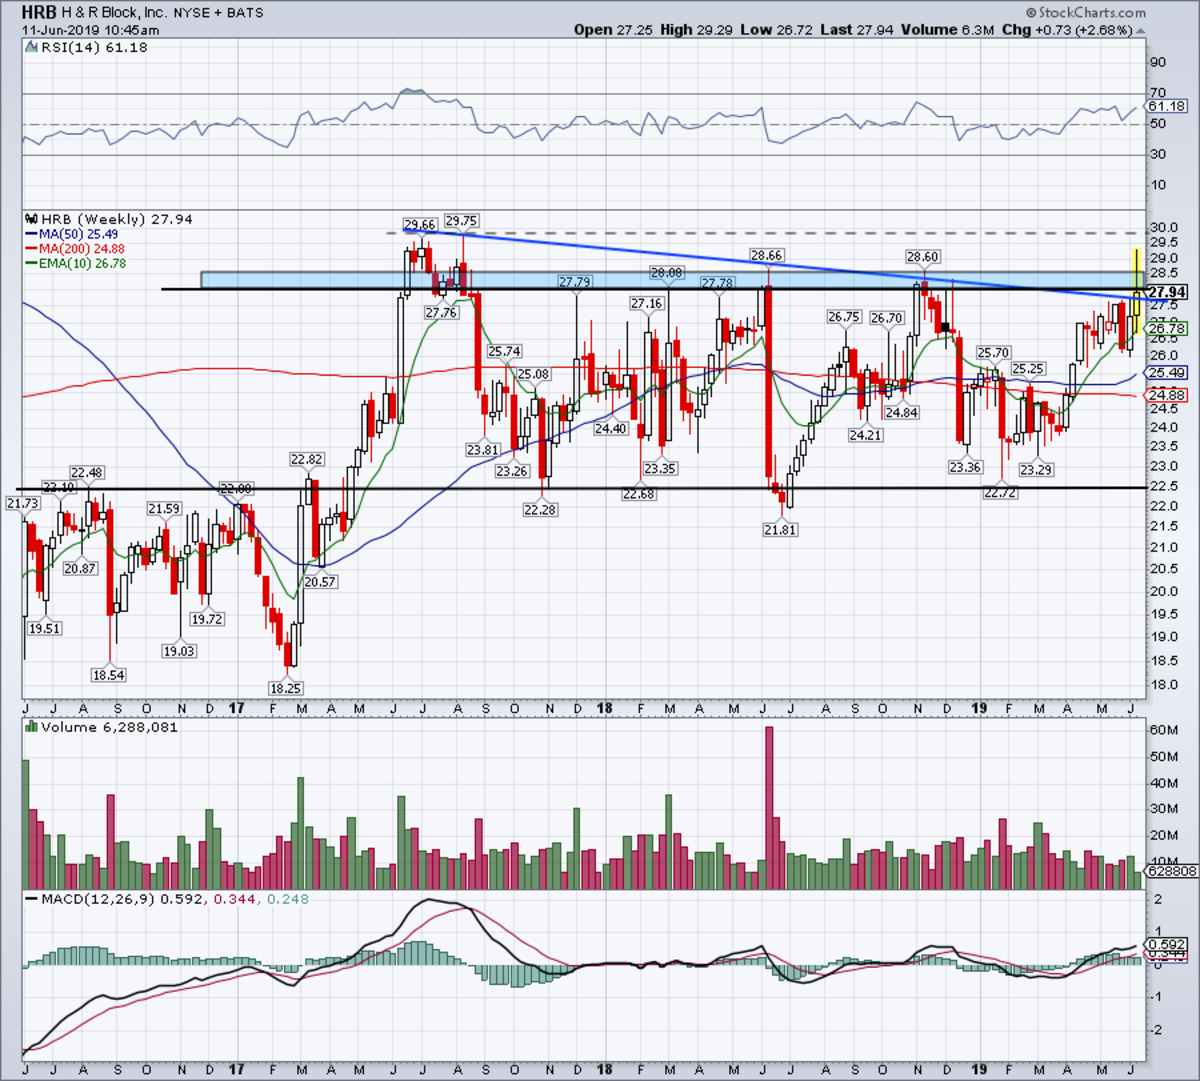Viewport: 1200px width, 1081px height.
Task: Click the 28.08 price label
Action: 666,273
